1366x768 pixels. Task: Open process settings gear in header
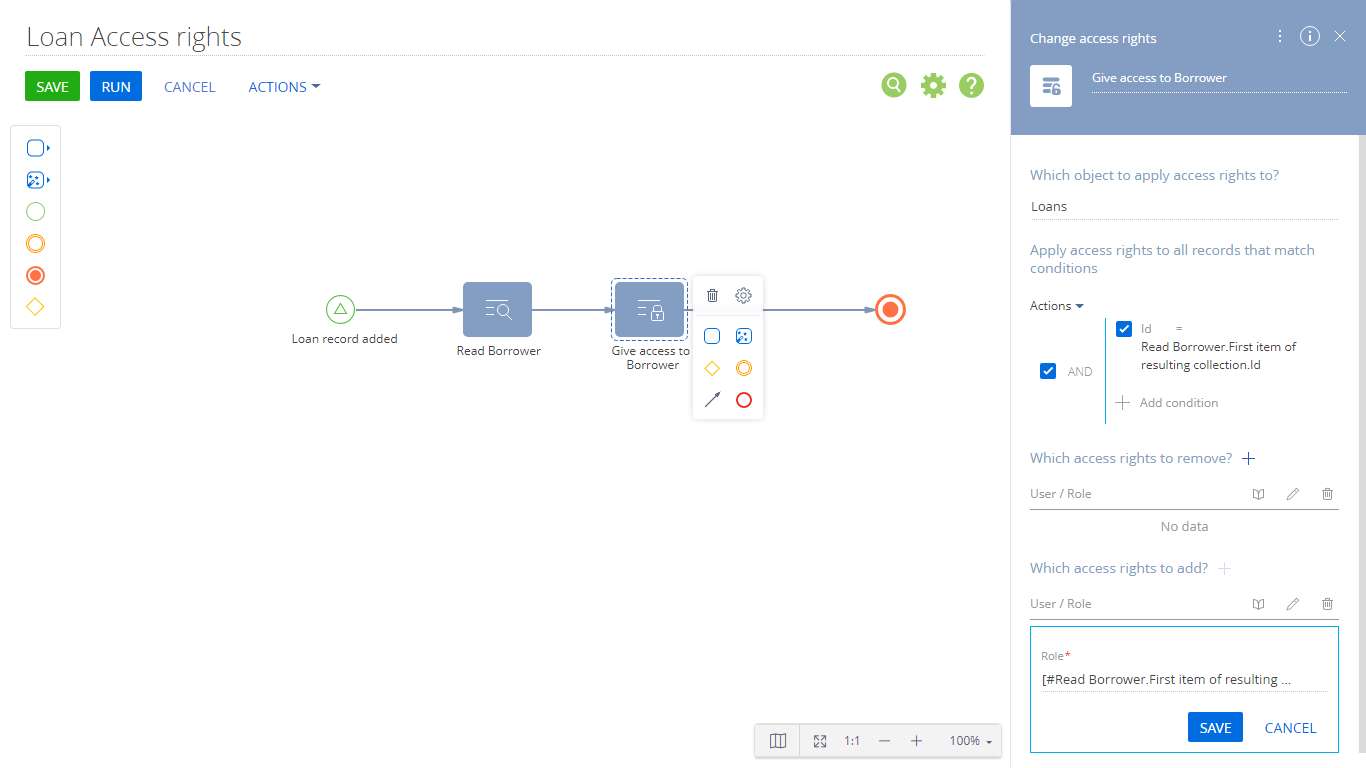point(933,86)
